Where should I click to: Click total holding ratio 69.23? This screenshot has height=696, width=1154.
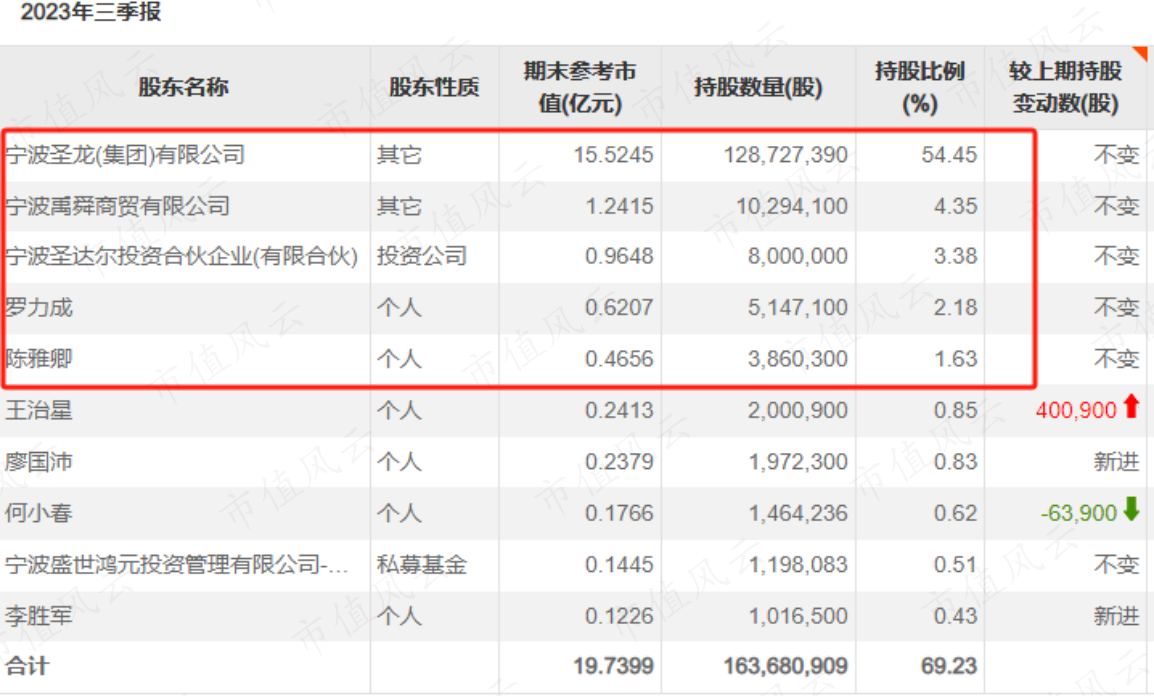pos(949,666)
